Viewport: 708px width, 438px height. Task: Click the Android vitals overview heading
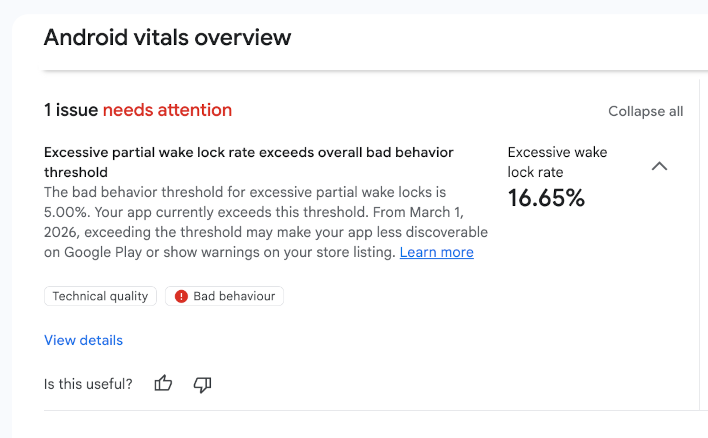coord(167,38)
